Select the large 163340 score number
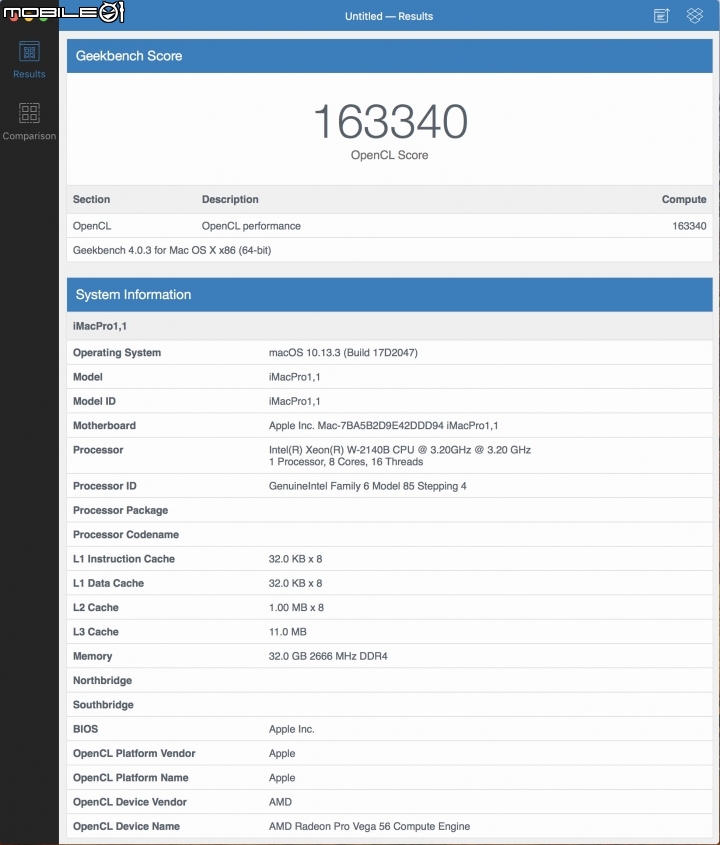The height and width of the screenshot is (845, 720). [x=390, y=122]
